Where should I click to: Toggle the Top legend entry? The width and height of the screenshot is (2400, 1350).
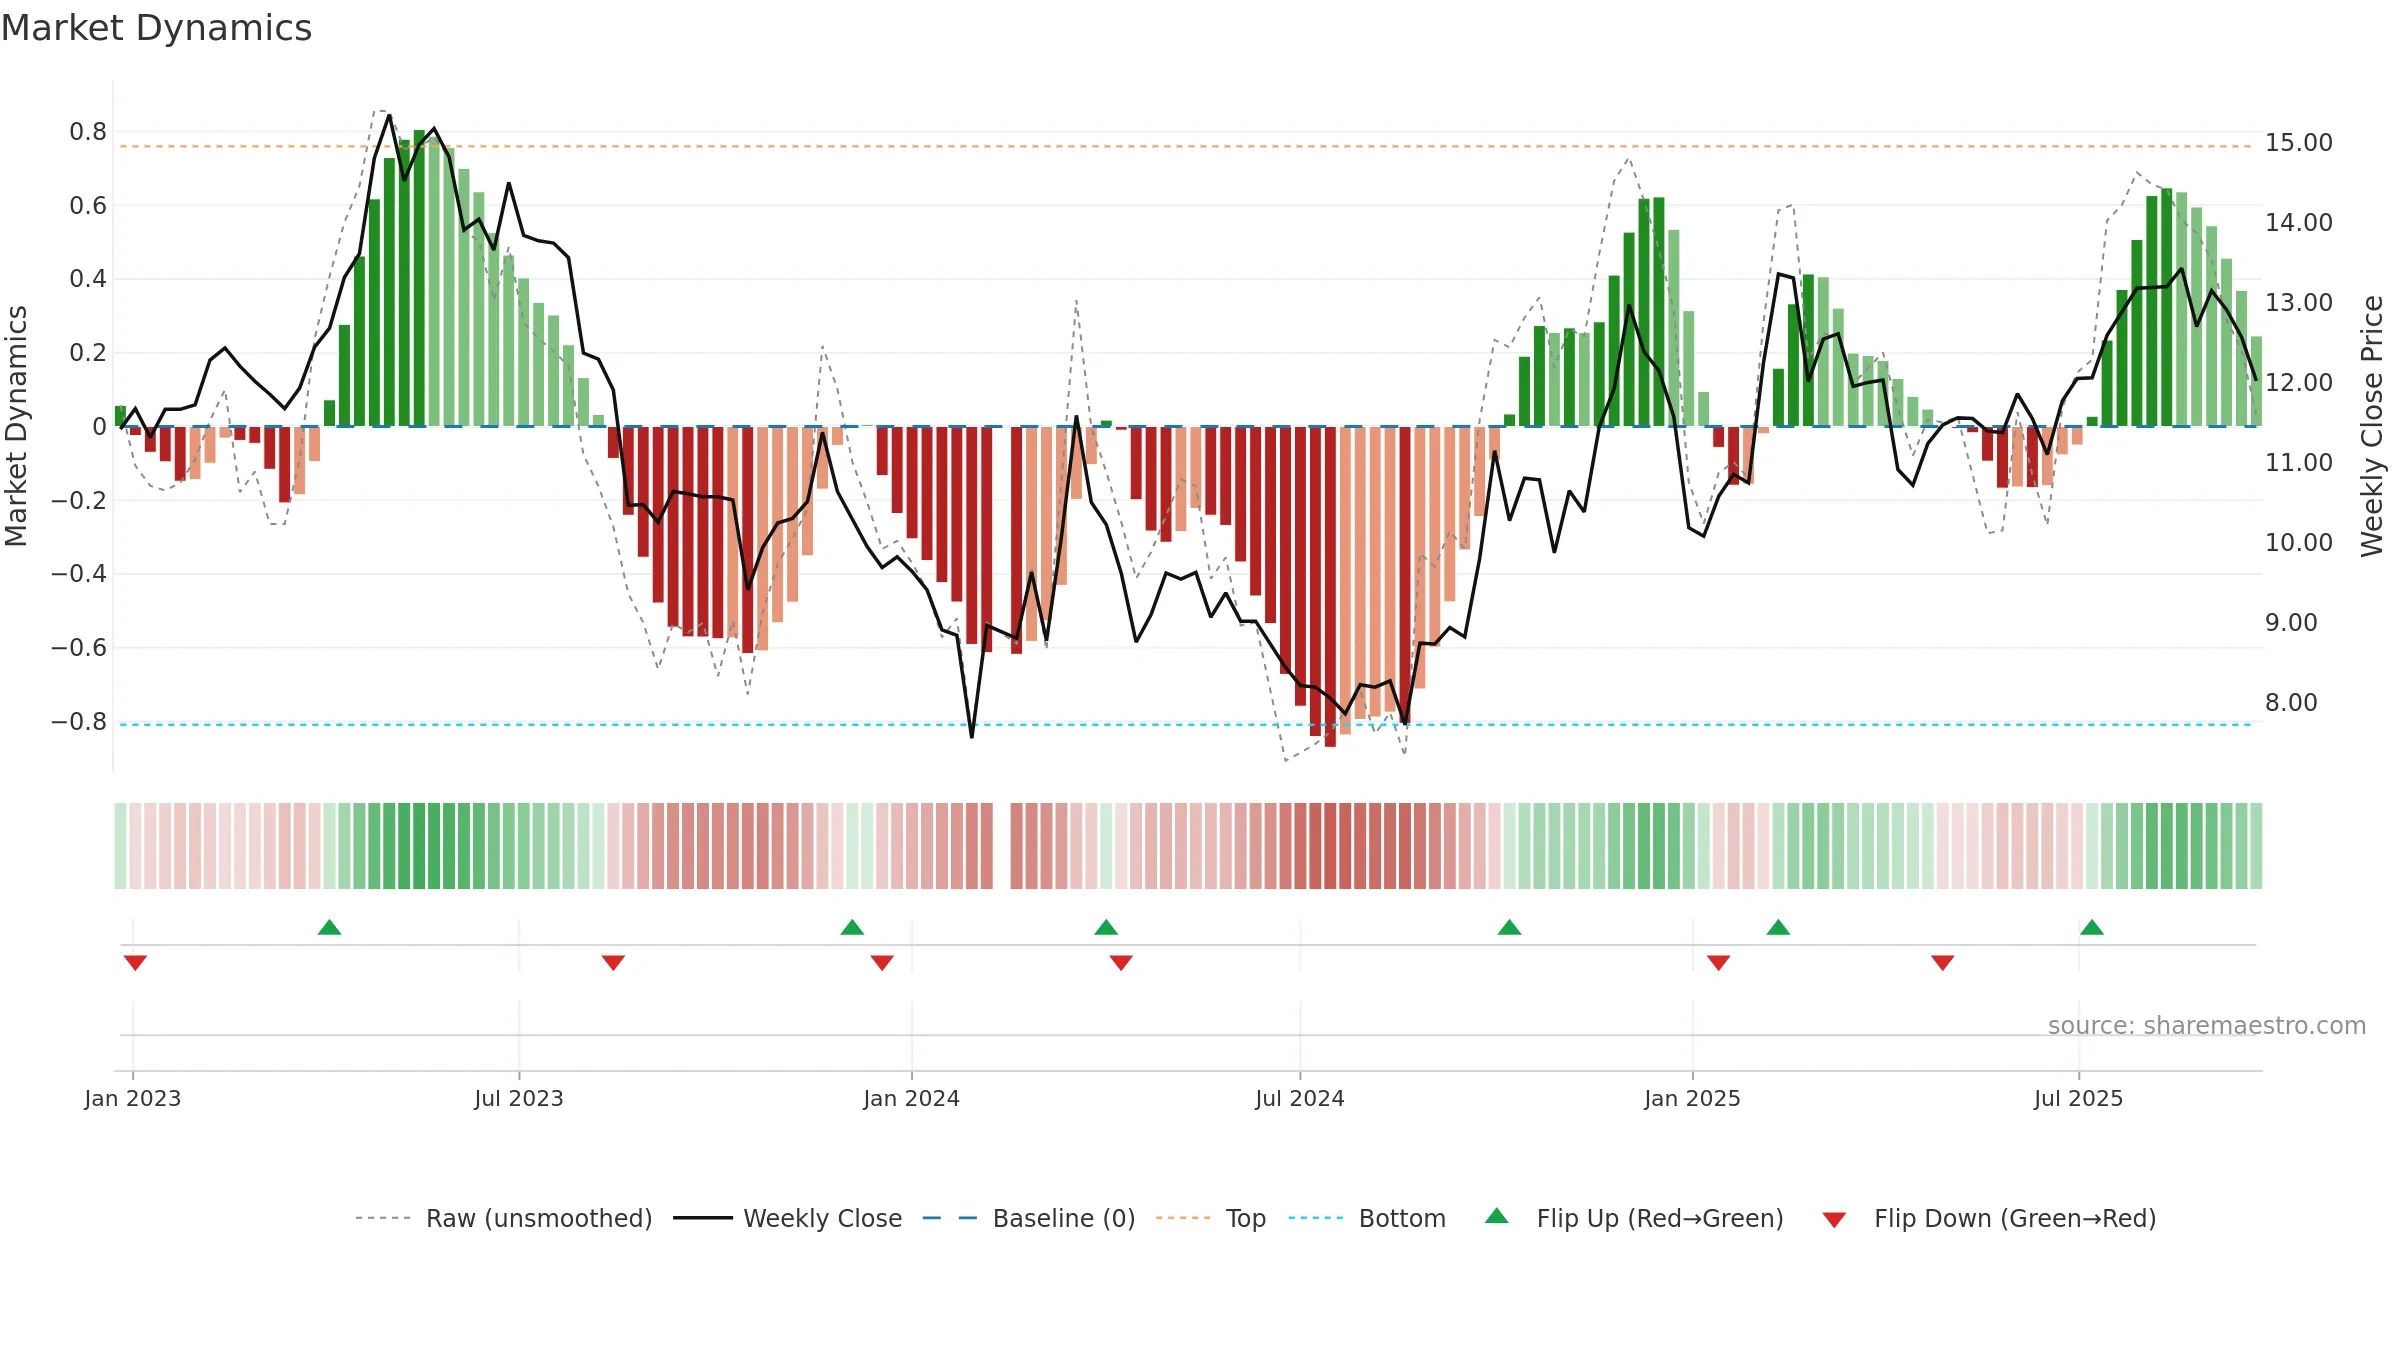(1246, 1218)
